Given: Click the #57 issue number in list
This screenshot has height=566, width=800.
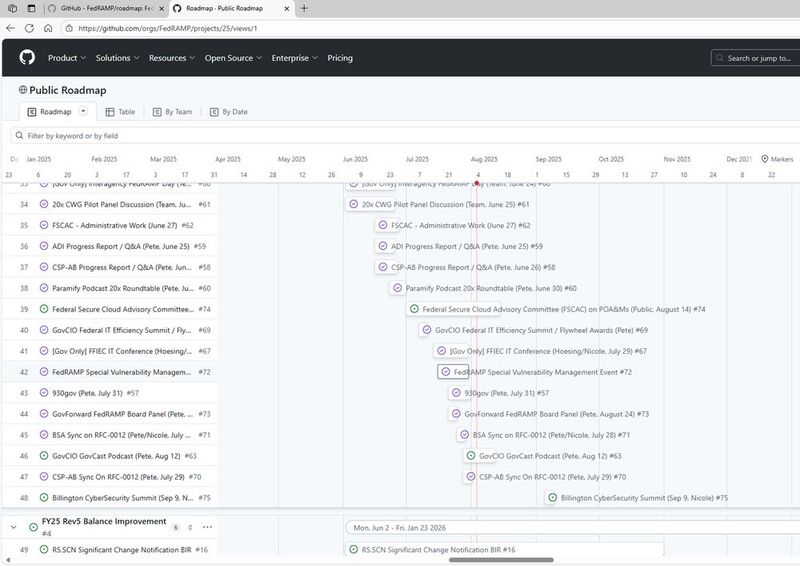Looking at the screenshot, I should [x=132, y=393].
